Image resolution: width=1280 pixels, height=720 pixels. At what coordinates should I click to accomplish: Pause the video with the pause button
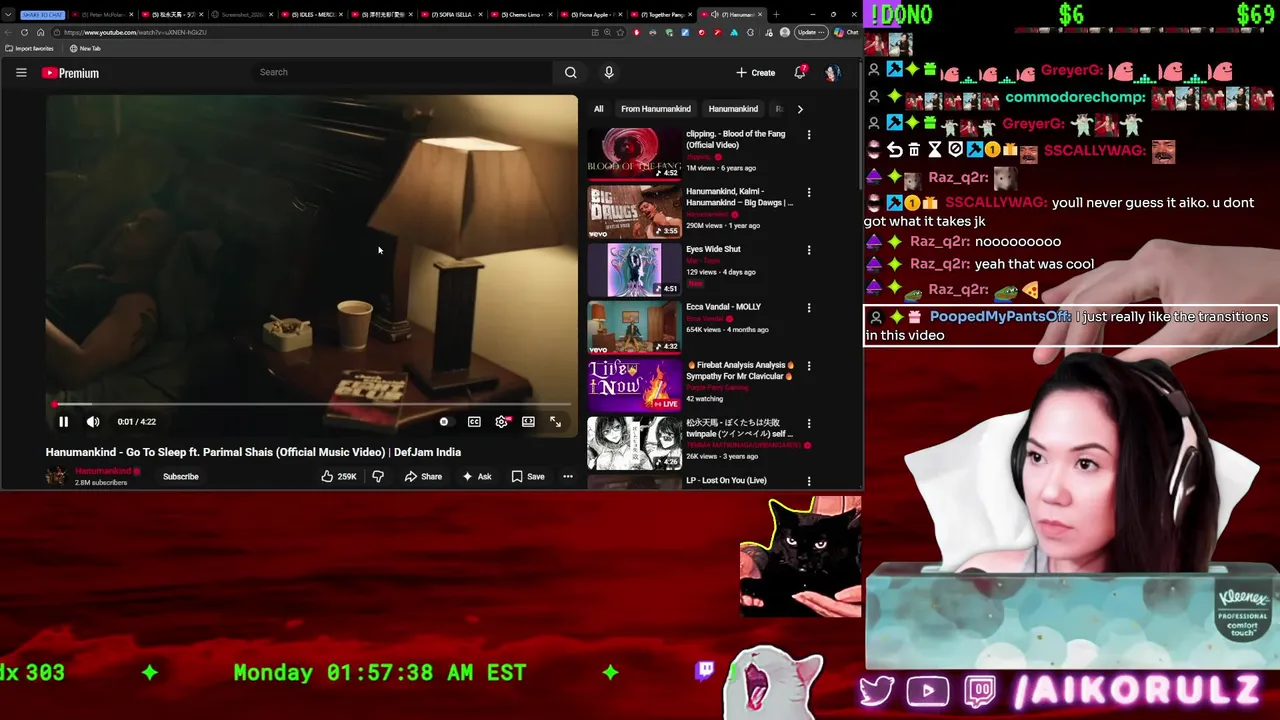click(x=63, y=422)
